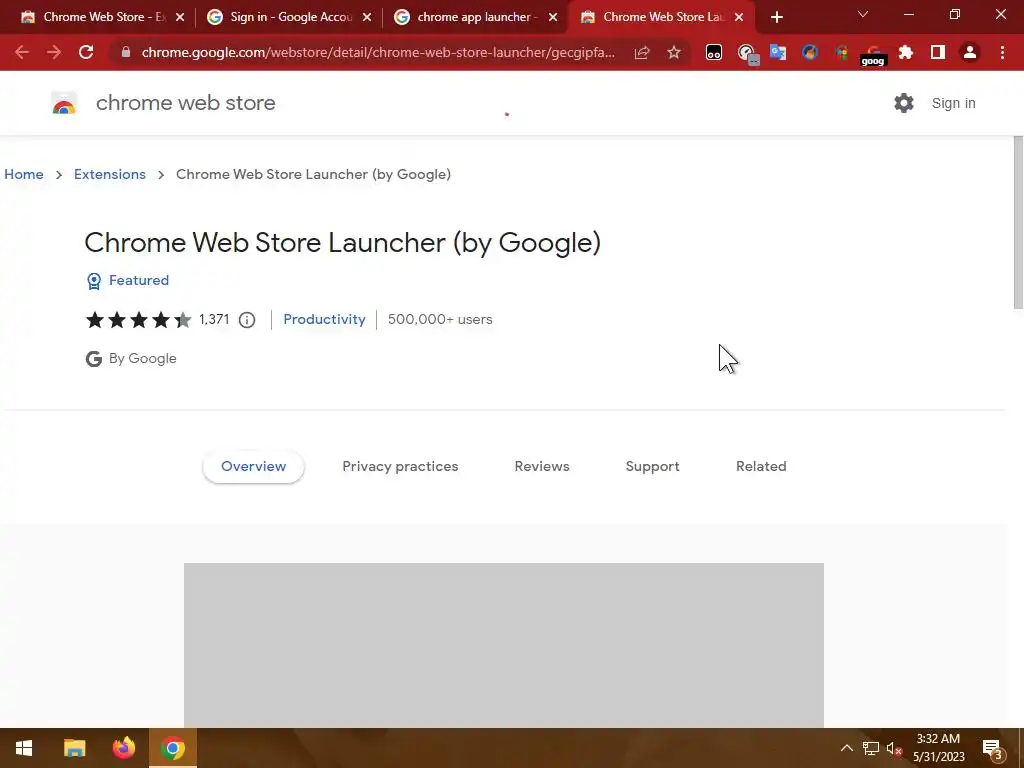This screenshot has height=768, width=1024.
Task: Click the page vertical scrollbar
Action: coord(1018,222)
